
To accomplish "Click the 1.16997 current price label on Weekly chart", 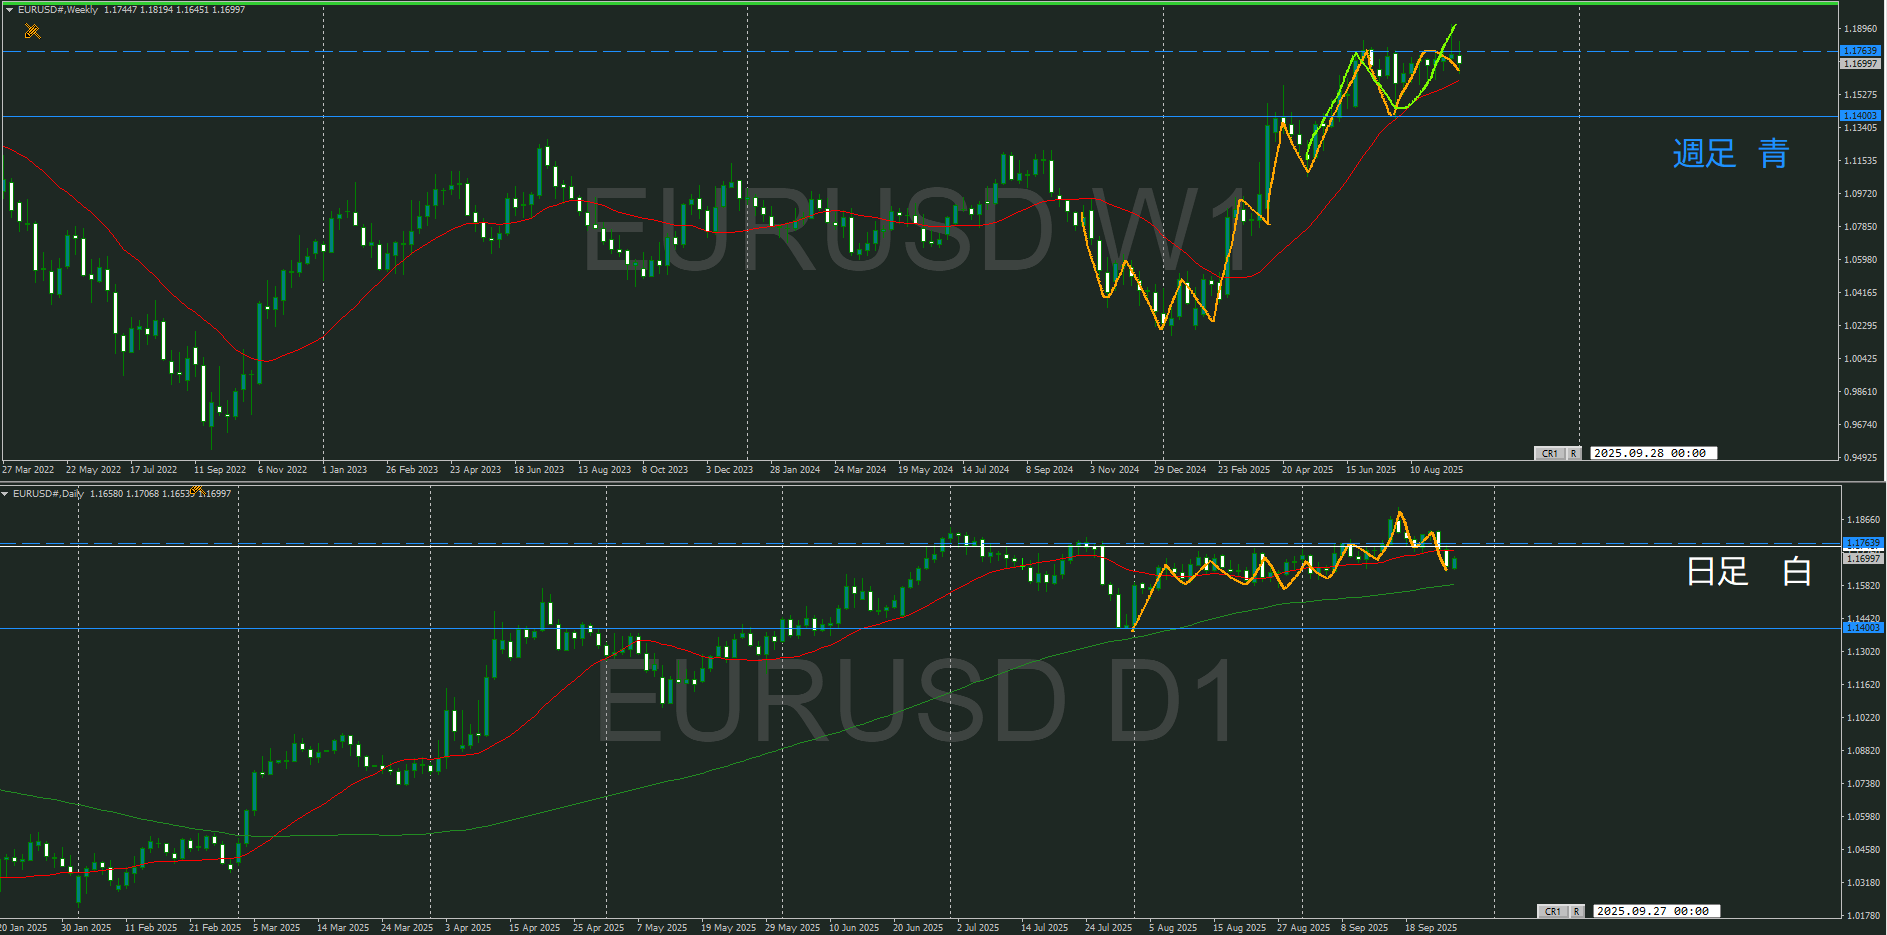I will [x=1860, y=64].
